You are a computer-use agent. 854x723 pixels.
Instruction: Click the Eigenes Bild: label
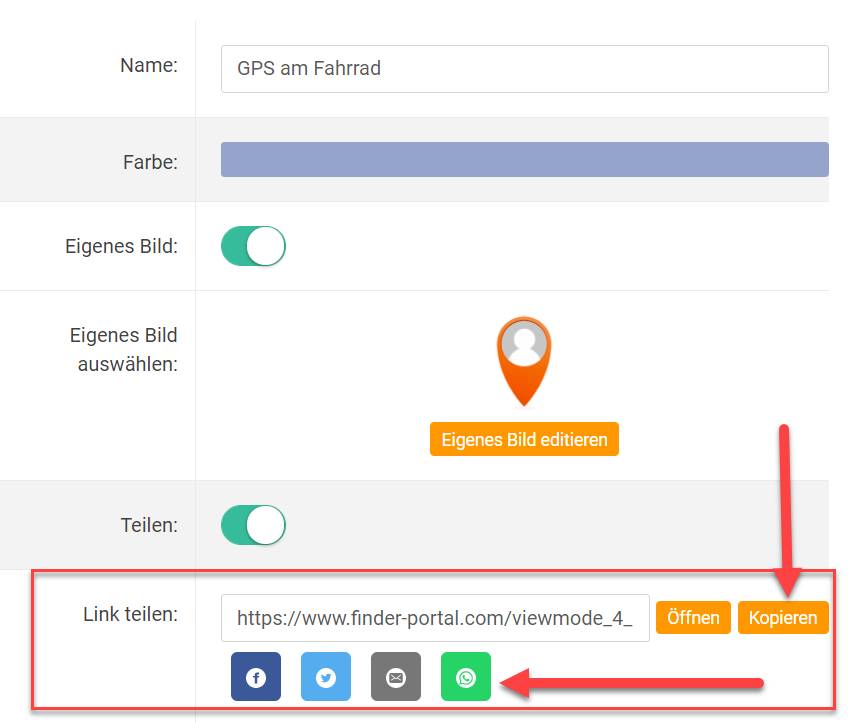coord(121,246)
